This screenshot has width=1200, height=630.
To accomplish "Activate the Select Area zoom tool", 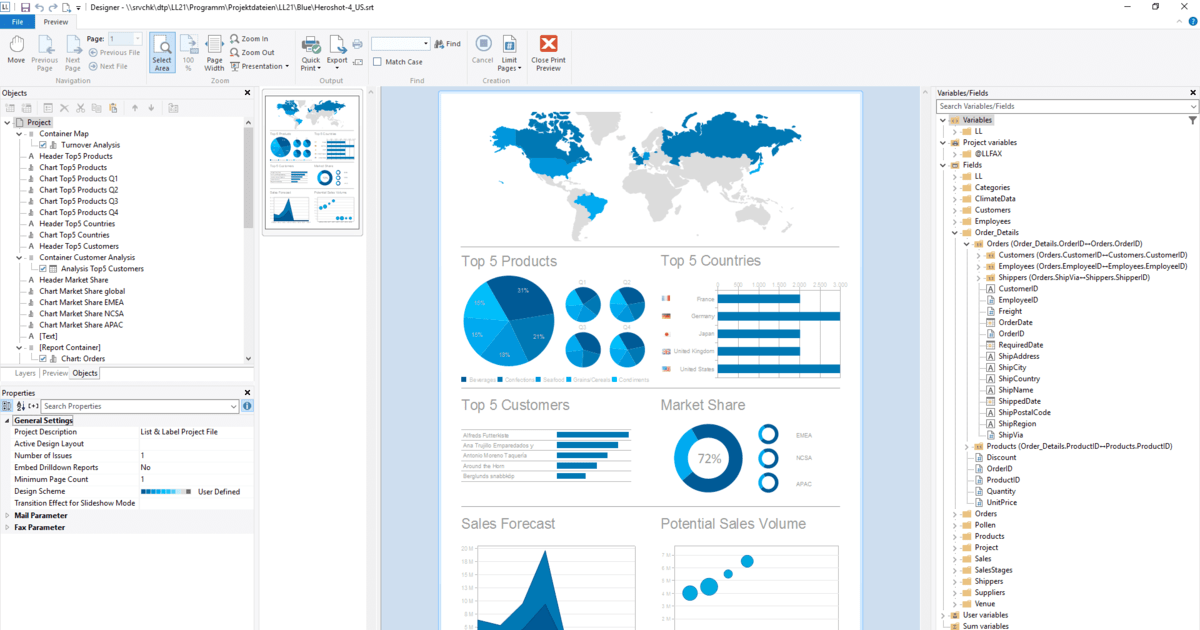I will [162, 53].
